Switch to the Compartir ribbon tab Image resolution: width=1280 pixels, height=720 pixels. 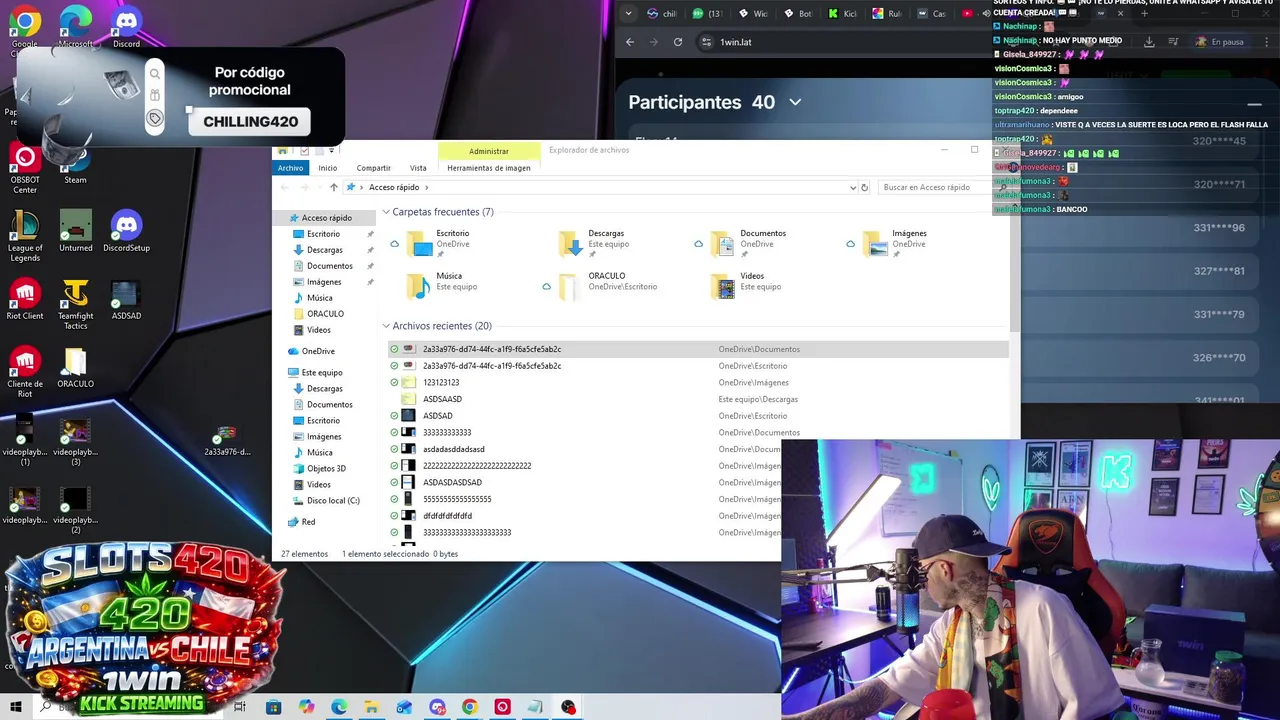click(x=373, y=168)
